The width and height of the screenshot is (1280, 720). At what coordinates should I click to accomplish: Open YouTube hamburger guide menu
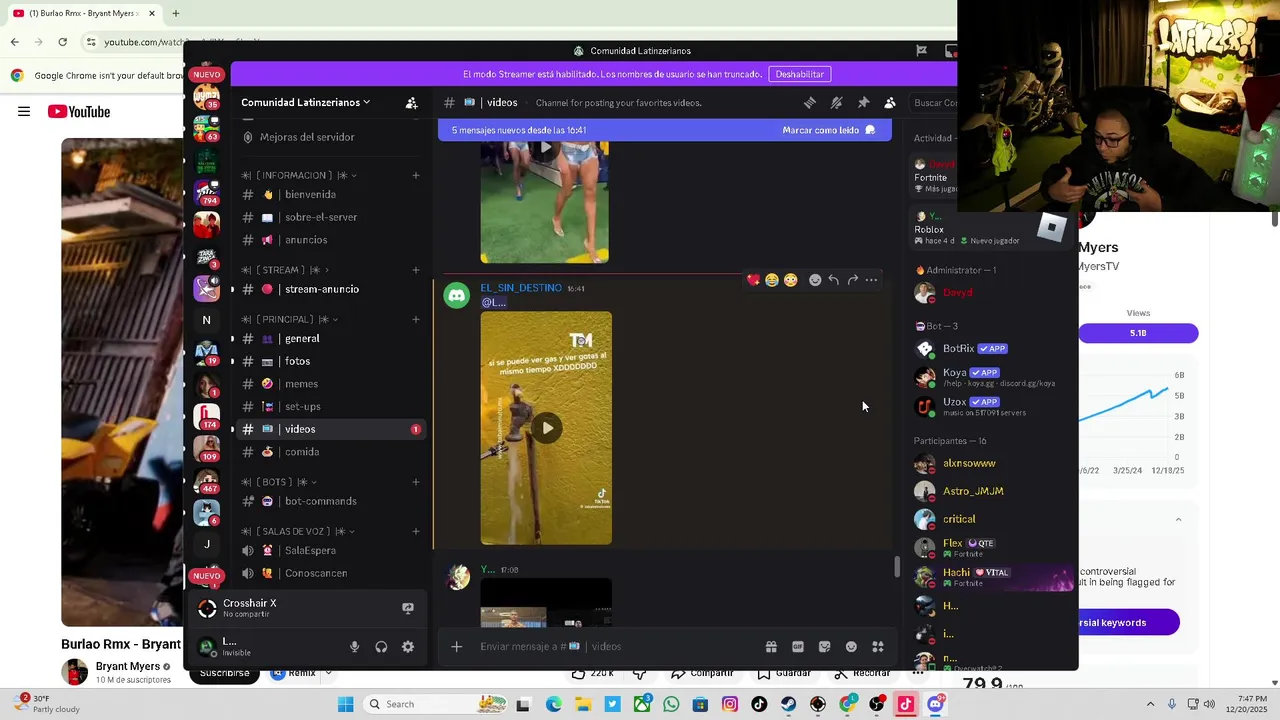click(24, 111)
